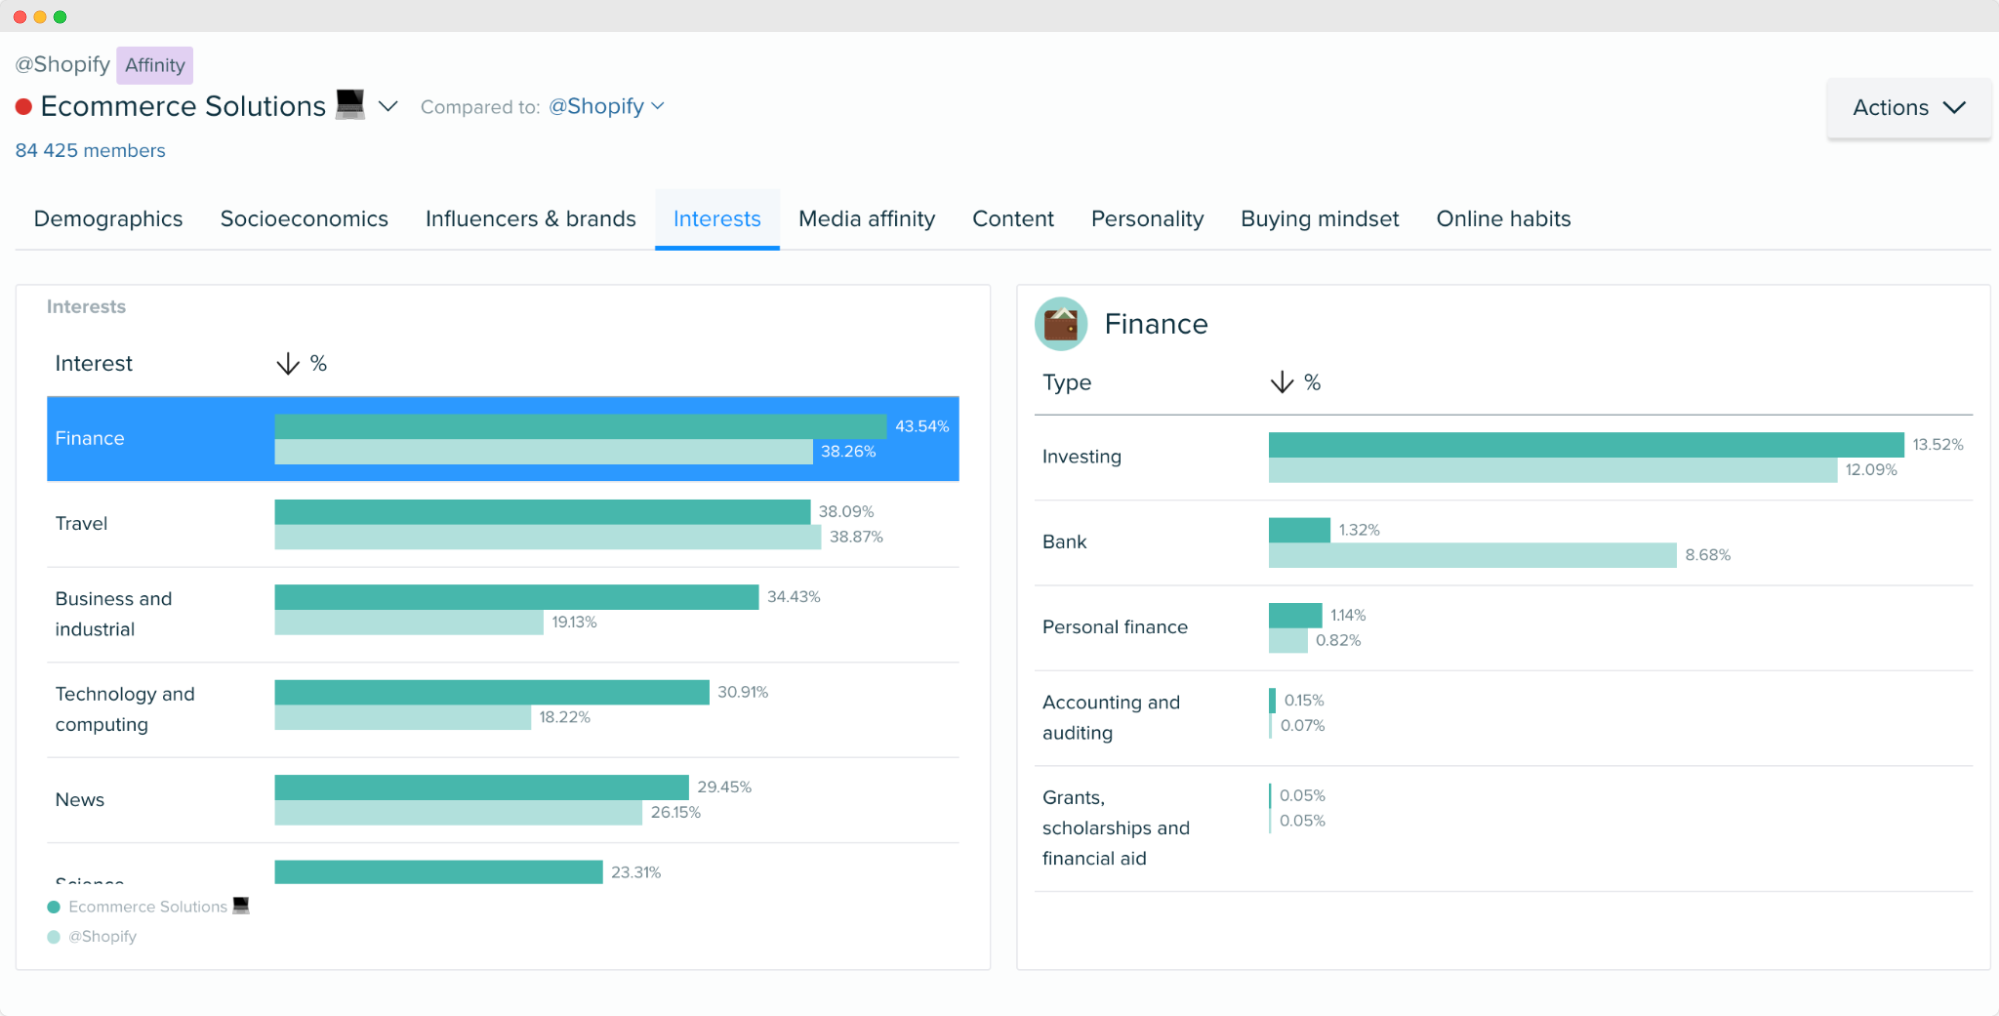Select the Travel interest row
Screen dimensions: 1999x1016
pyautogui.click(x=503, y=524)
